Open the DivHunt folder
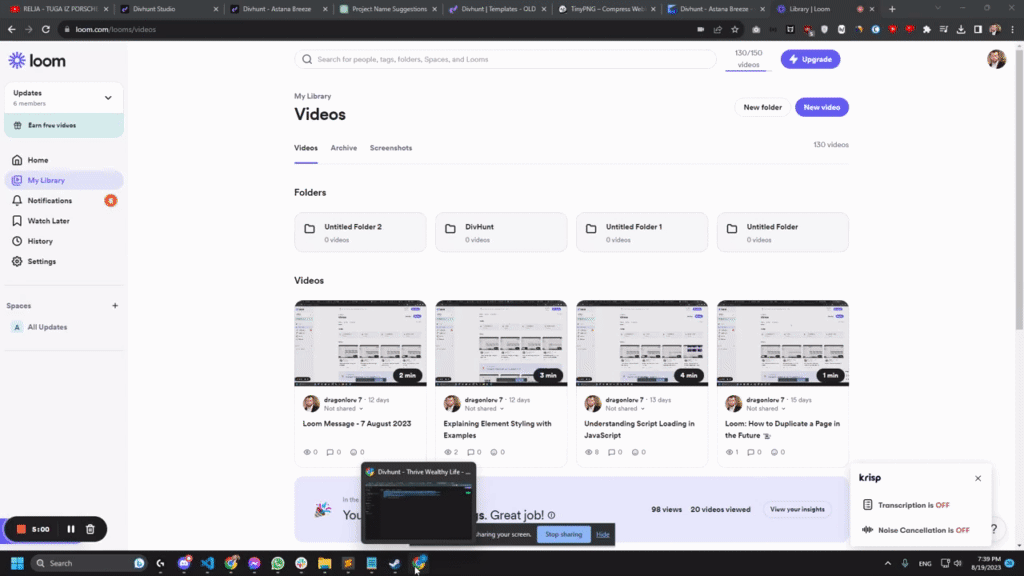This screenshot has width=1024, height=576. click(x=501, y=232)
